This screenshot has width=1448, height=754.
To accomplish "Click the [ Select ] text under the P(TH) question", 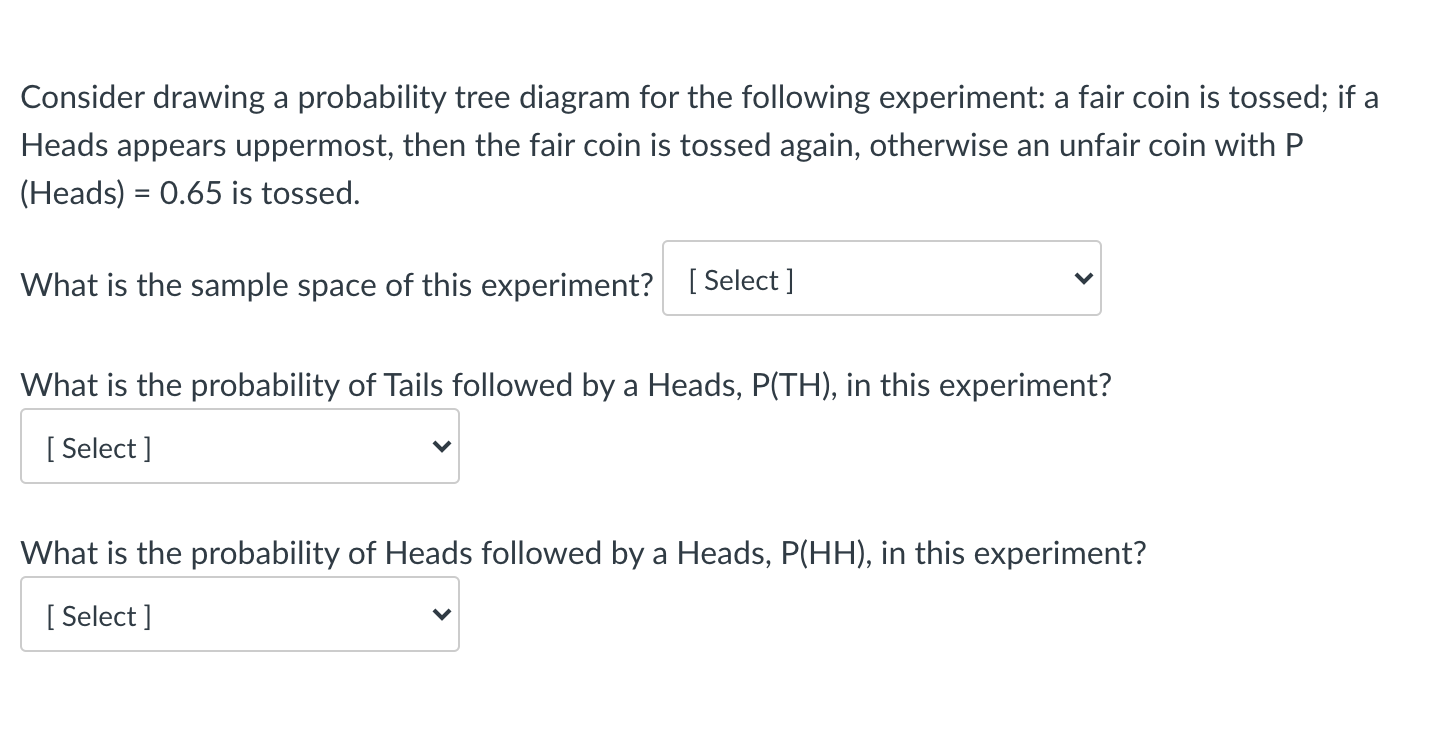I will (x=98, y=448).
